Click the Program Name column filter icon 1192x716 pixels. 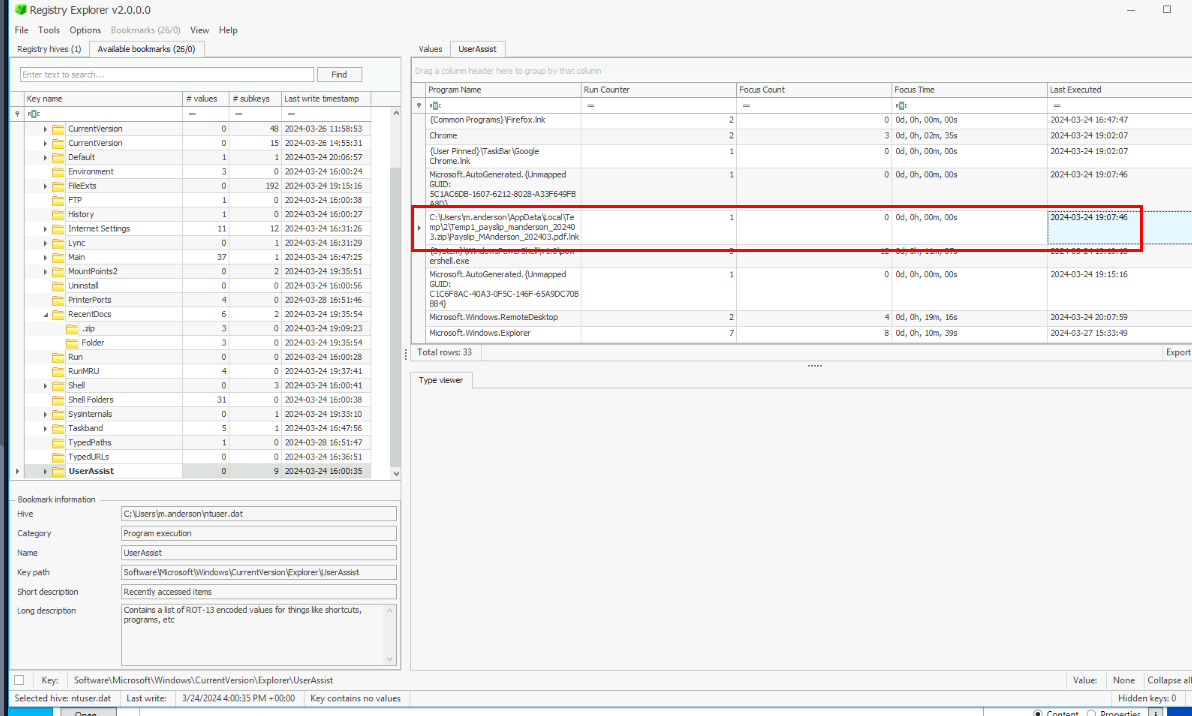point(435,105)
